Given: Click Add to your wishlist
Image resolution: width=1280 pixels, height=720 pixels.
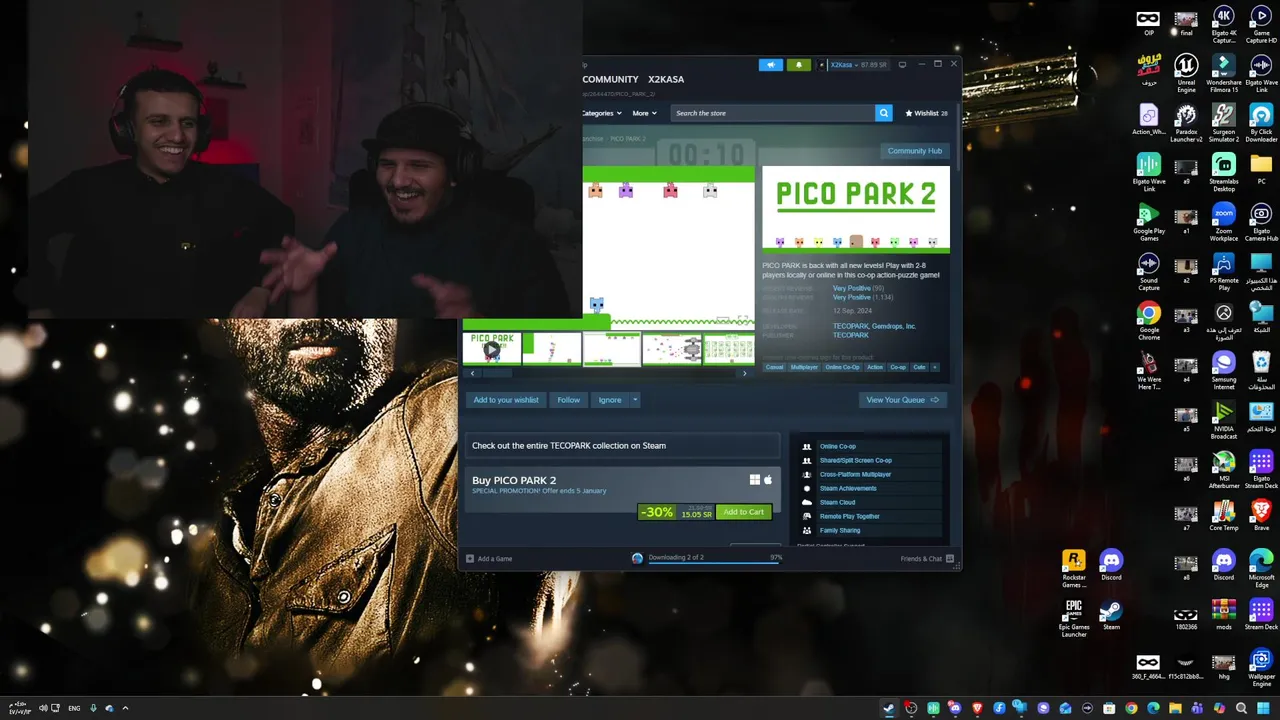Looking at the screenshot, I should 506,400.
